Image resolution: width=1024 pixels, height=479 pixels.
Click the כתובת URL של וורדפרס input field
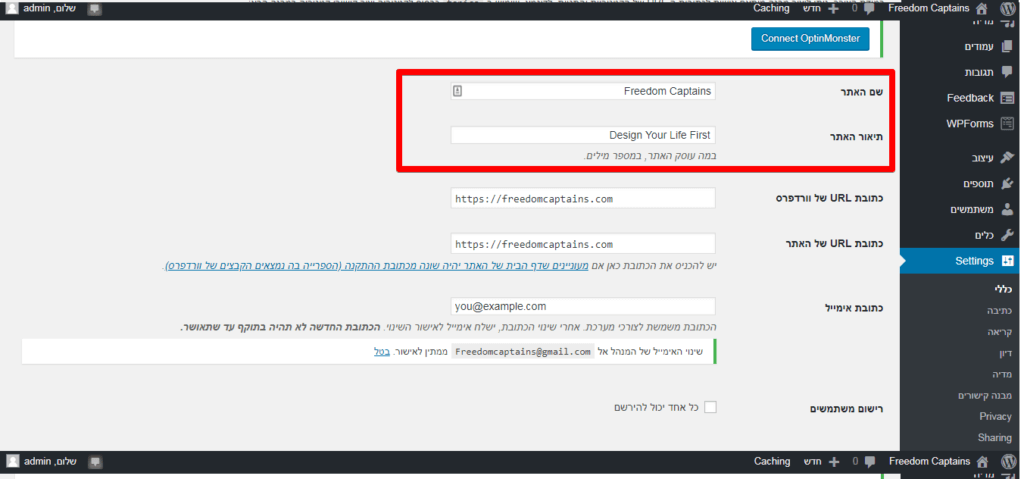[583, 199]
